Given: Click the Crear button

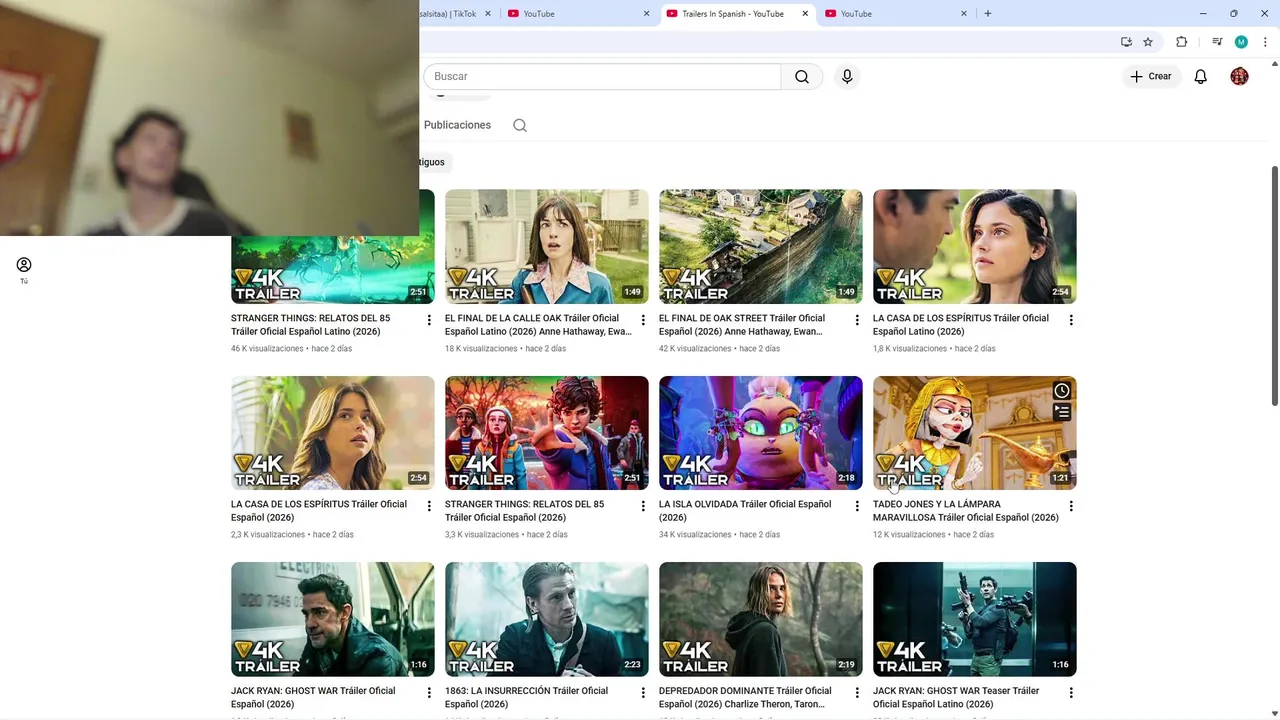Looking at the screenshot, I should (x=1151, y=76).
